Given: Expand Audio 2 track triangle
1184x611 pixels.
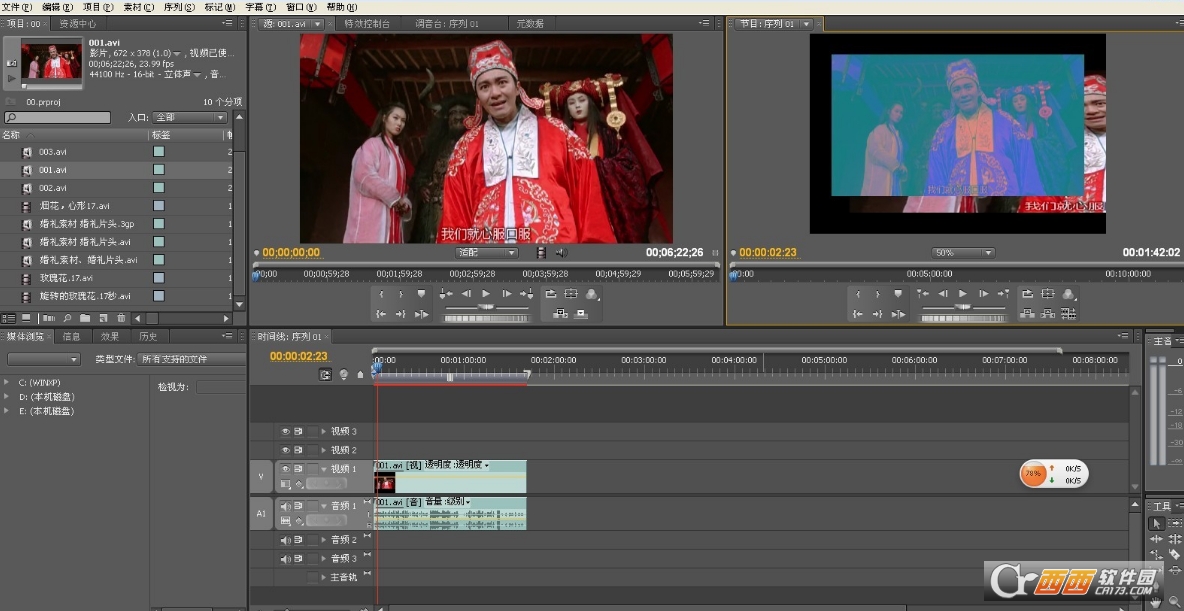Looking at the screenshot, I should pyautogui.click(x=324, y=540).
